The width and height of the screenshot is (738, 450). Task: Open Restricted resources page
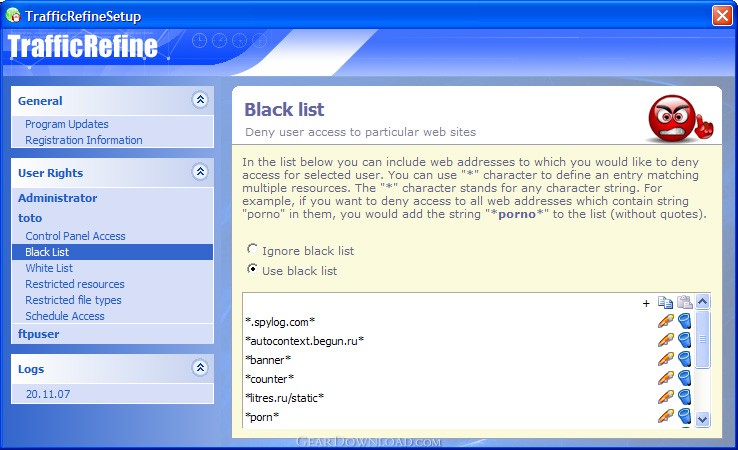(x=75, y=284)
